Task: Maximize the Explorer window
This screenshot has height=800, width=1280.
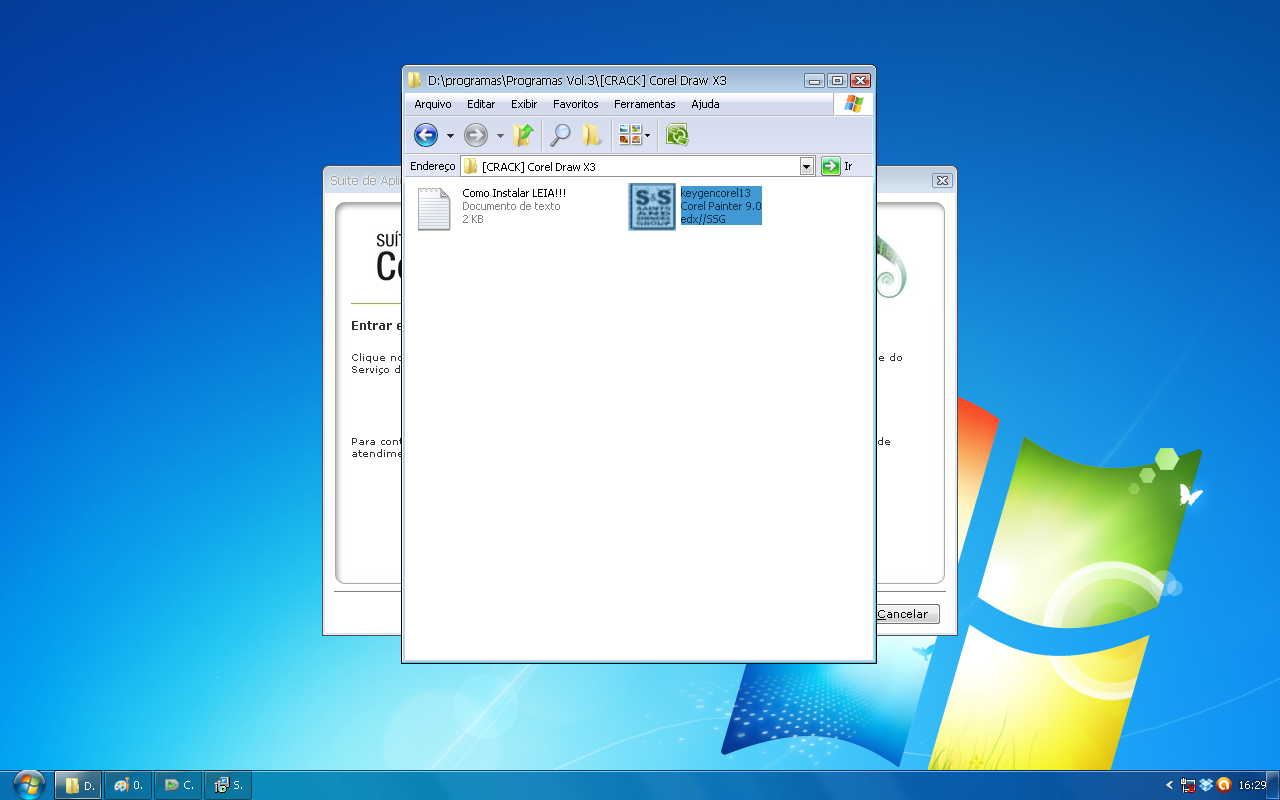Action: pyautogui.click(x=837, y=81)
